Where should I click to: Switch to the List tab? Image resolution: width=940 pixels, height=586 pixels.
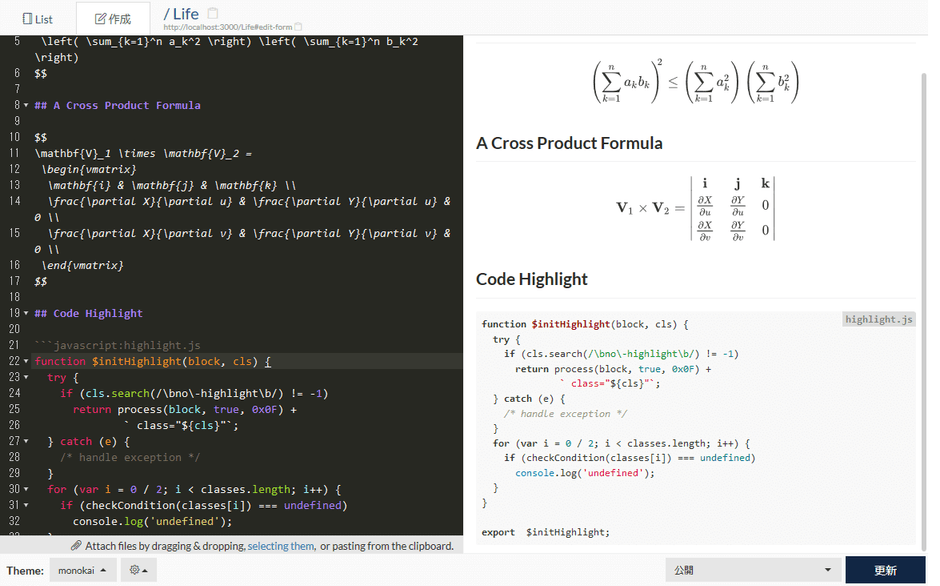[38, 19]
